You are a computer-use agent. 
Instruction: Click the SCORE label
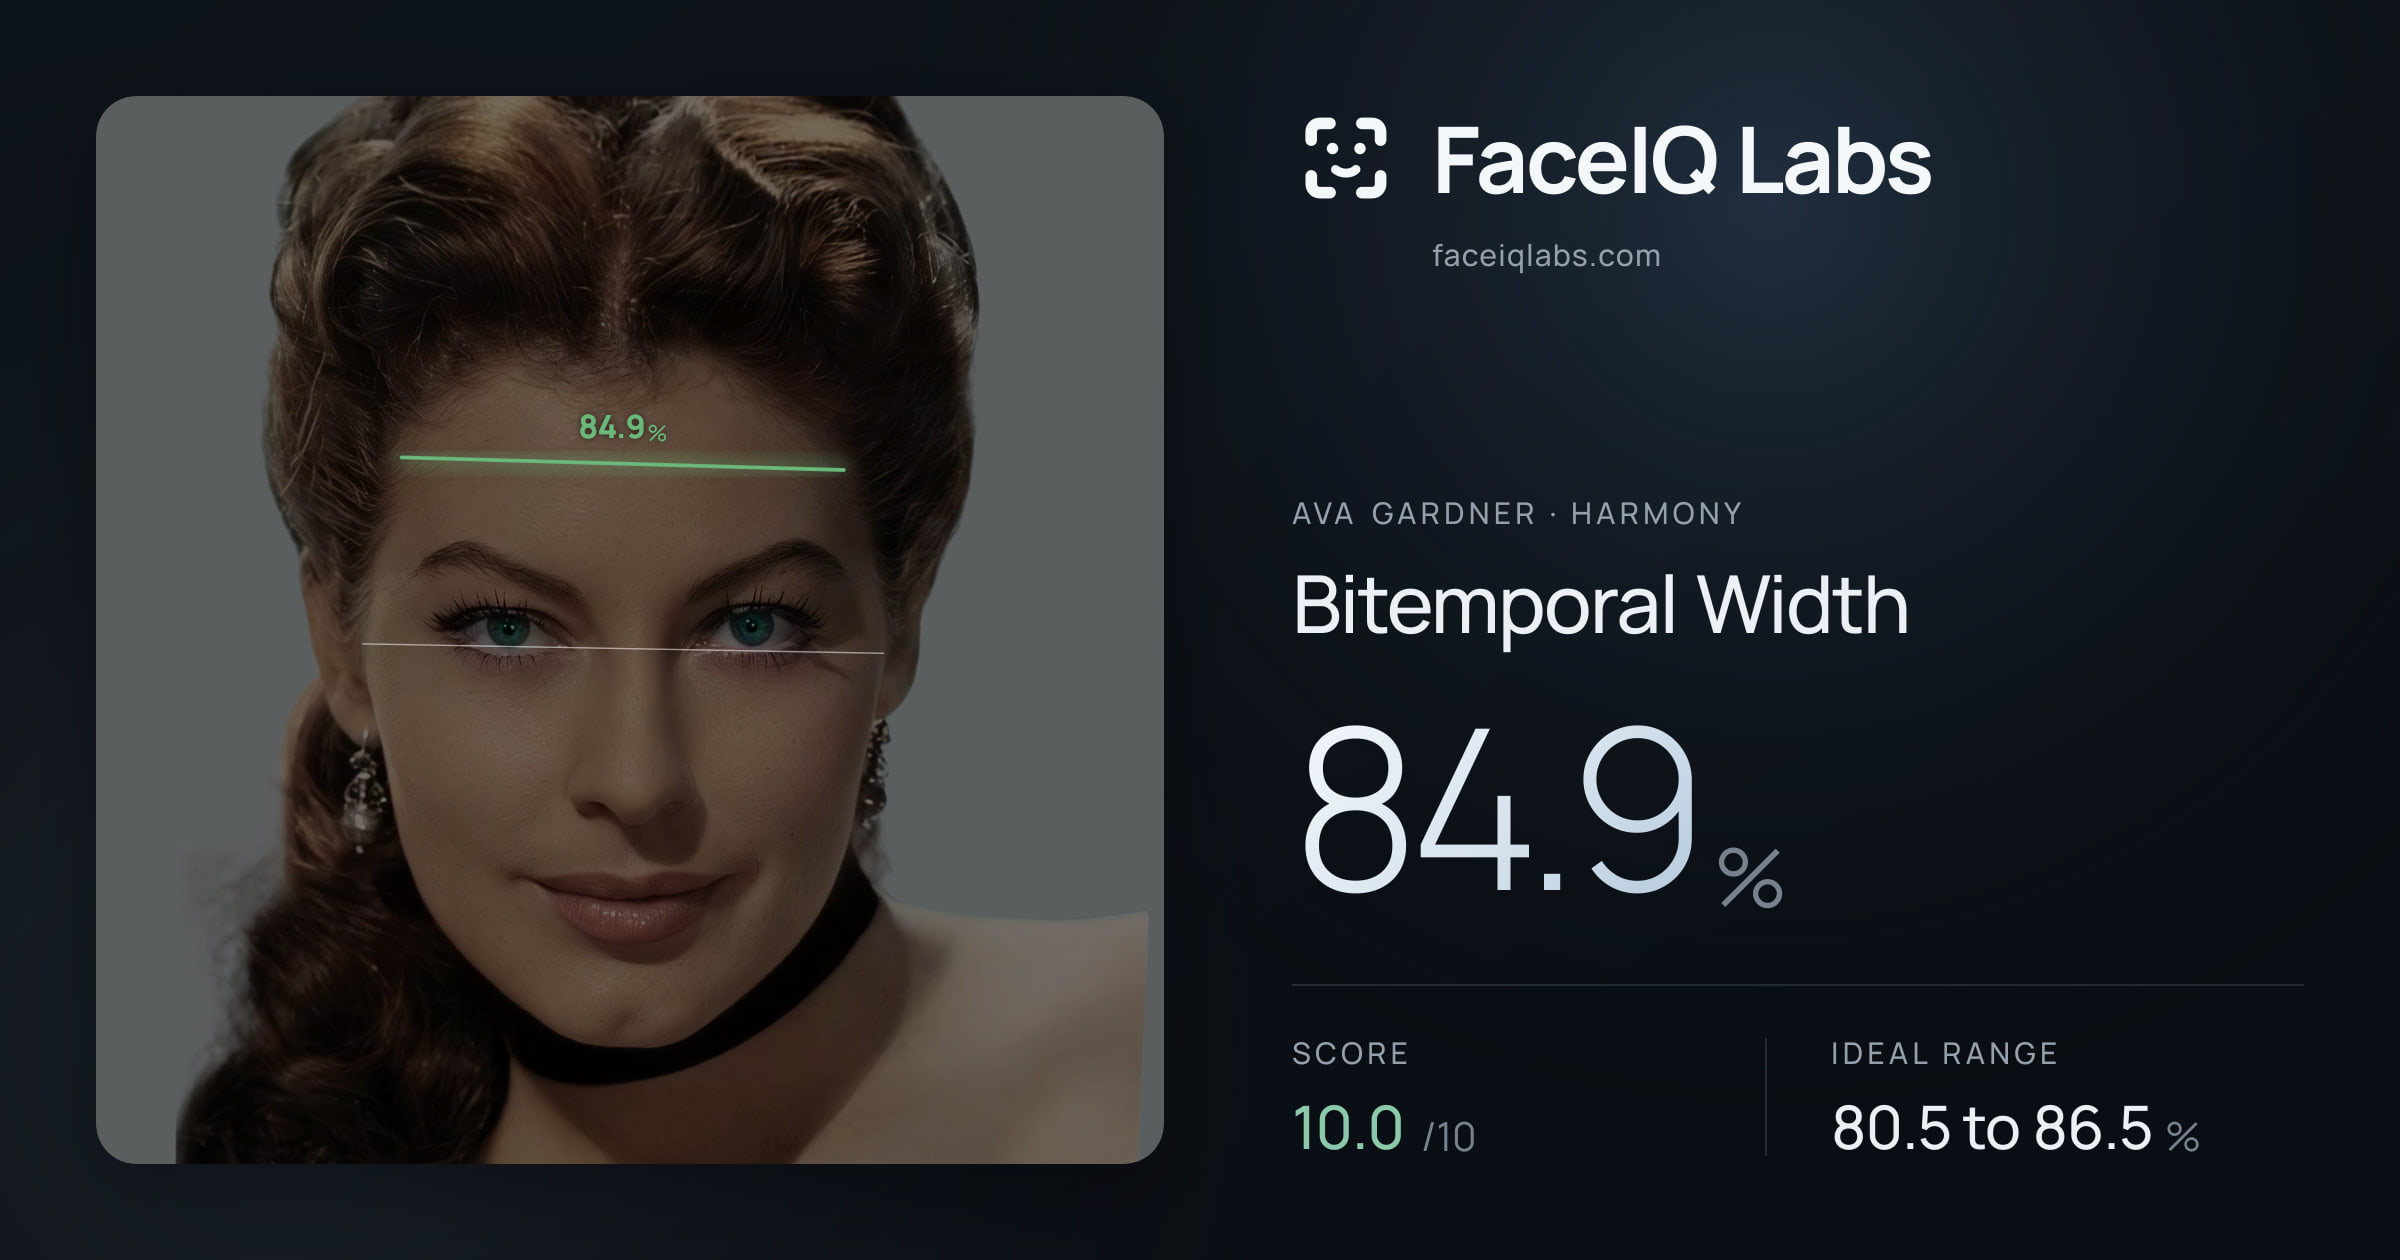point(1350,1053)
